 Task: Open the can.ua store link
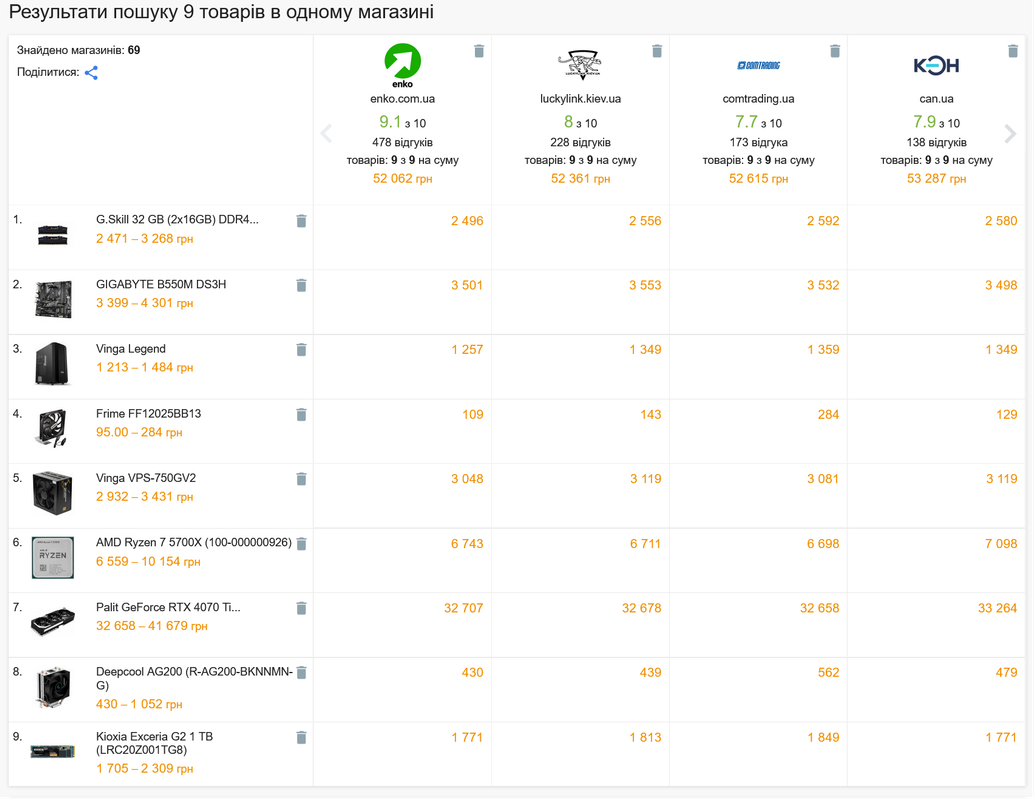pyautogui.click(x=936, y=99)
